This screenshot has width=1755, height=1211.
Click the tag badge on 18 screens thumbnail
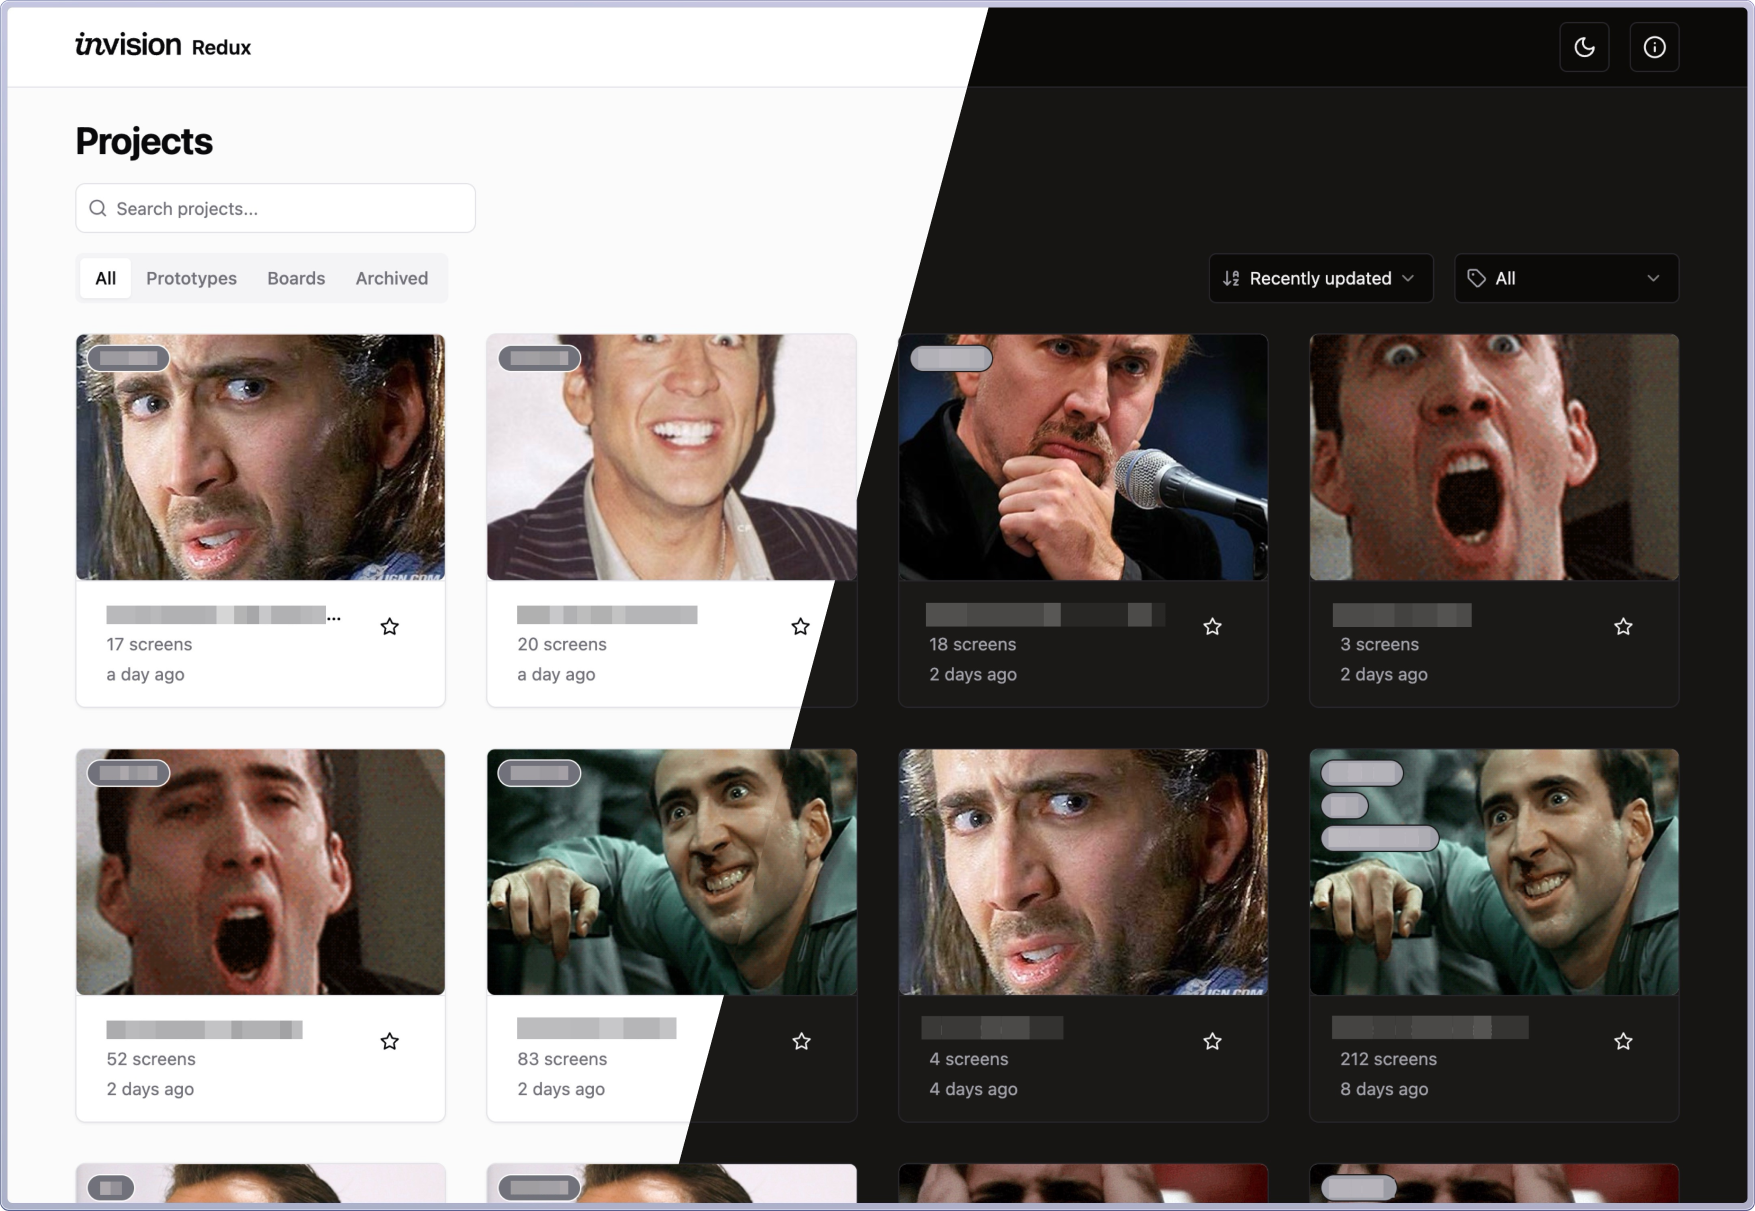point(951,358)
